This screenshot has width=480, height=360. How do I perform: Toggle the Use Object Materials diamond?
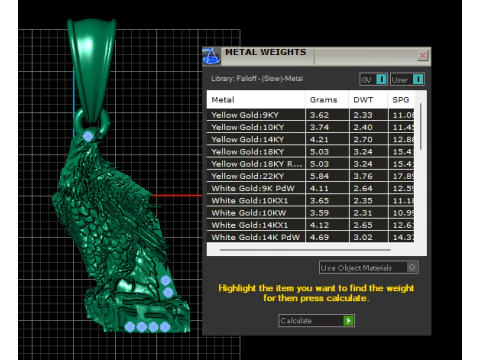click(412, 267)
